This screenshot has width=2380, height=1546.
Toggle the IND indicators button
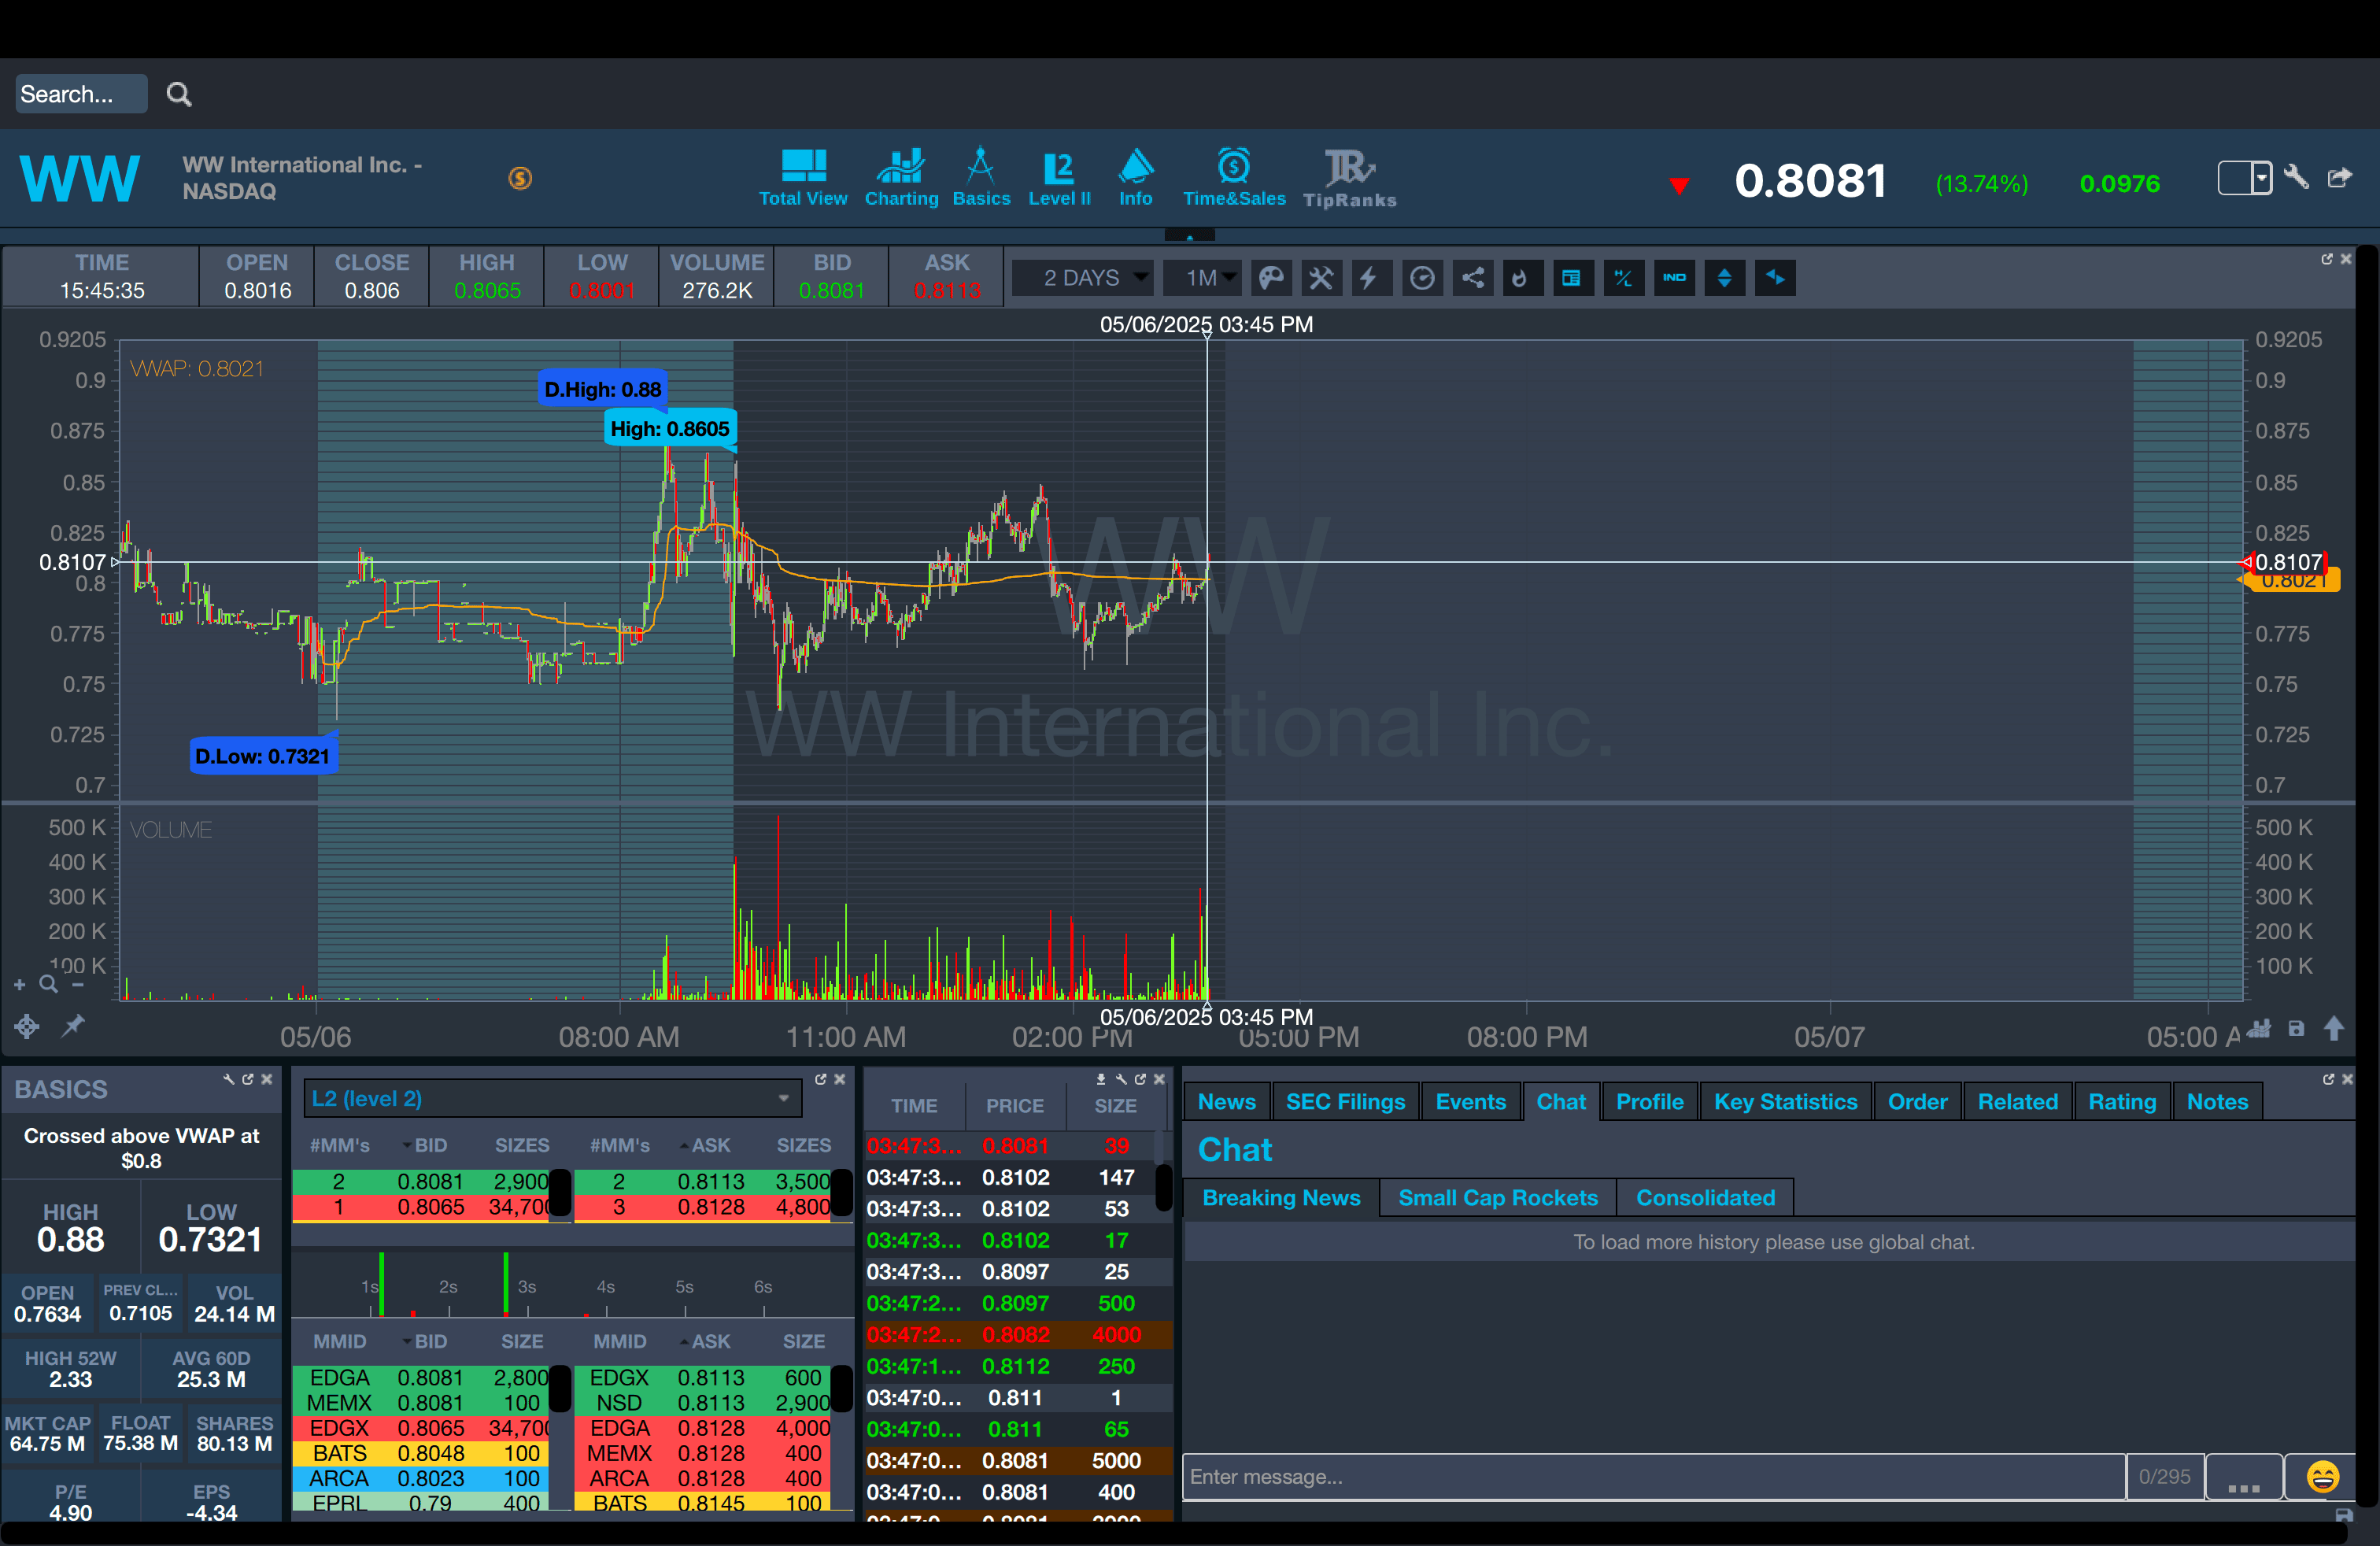click(x=1674, y=278)
